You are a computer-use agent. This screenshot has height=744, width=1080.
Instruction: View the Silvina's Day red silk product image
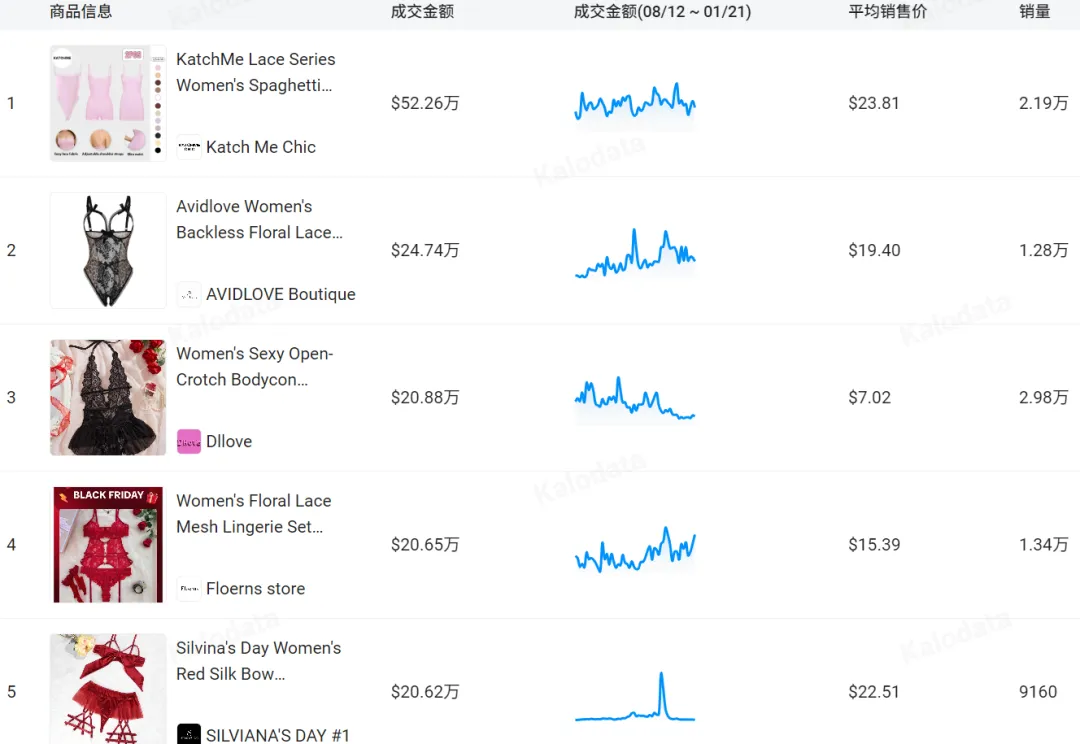(x=107, y=688)
